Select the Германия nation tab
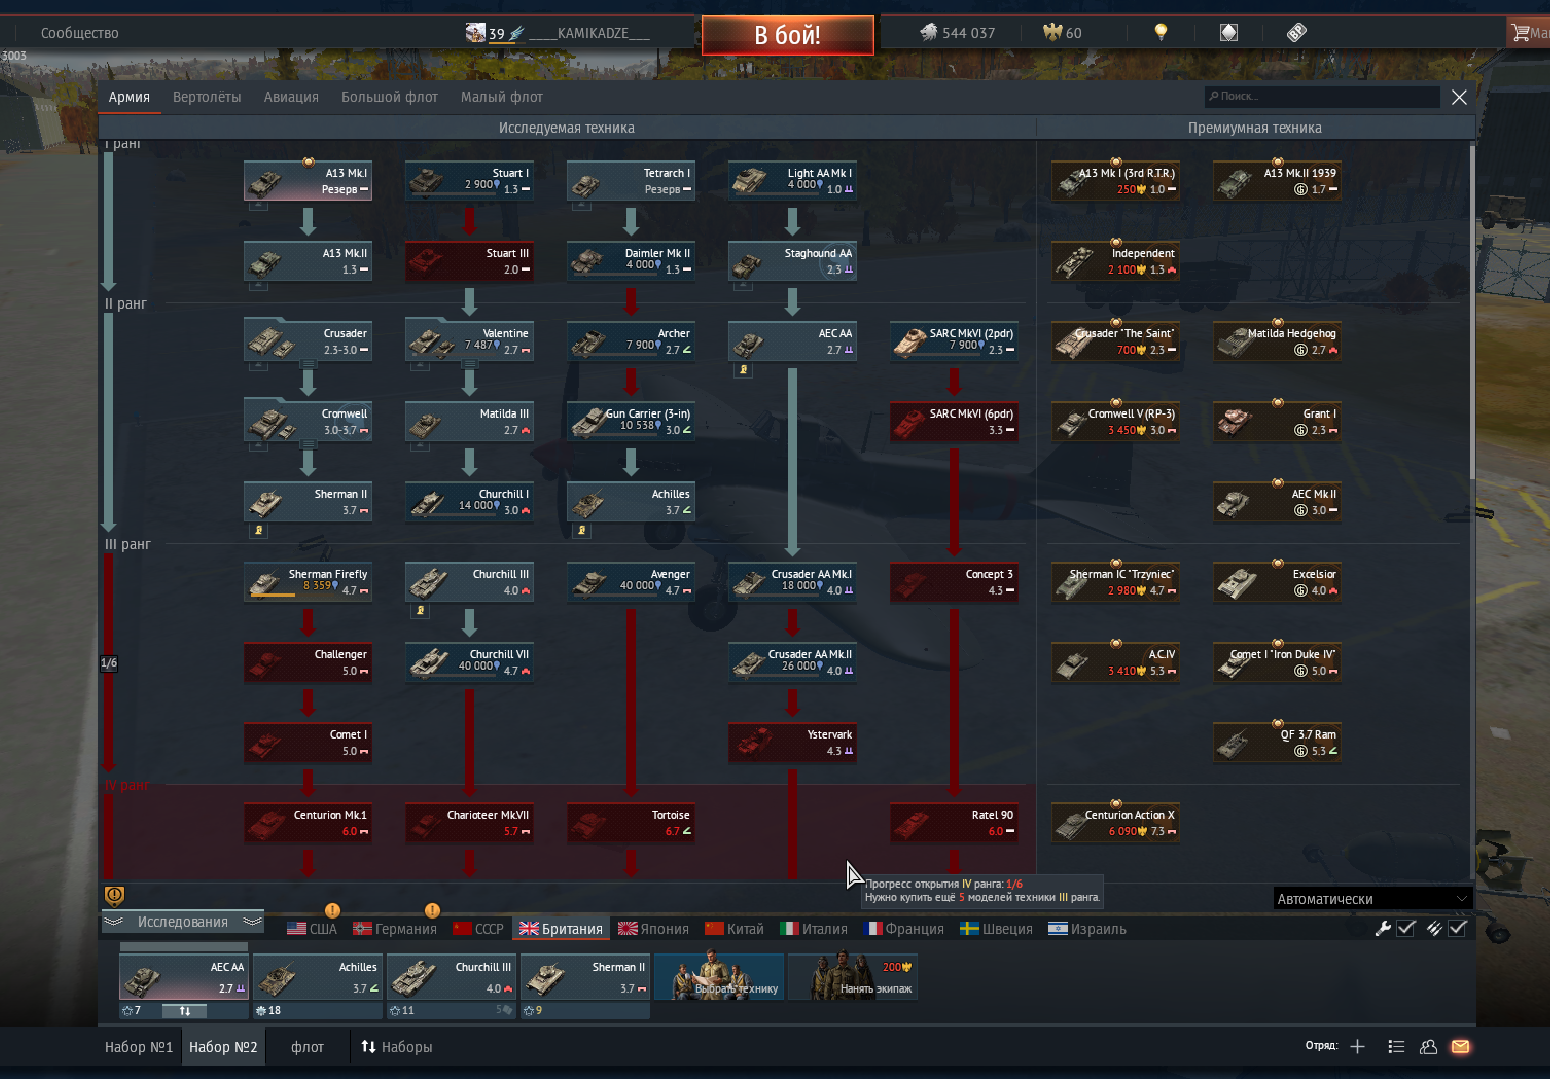 point(395,929)
